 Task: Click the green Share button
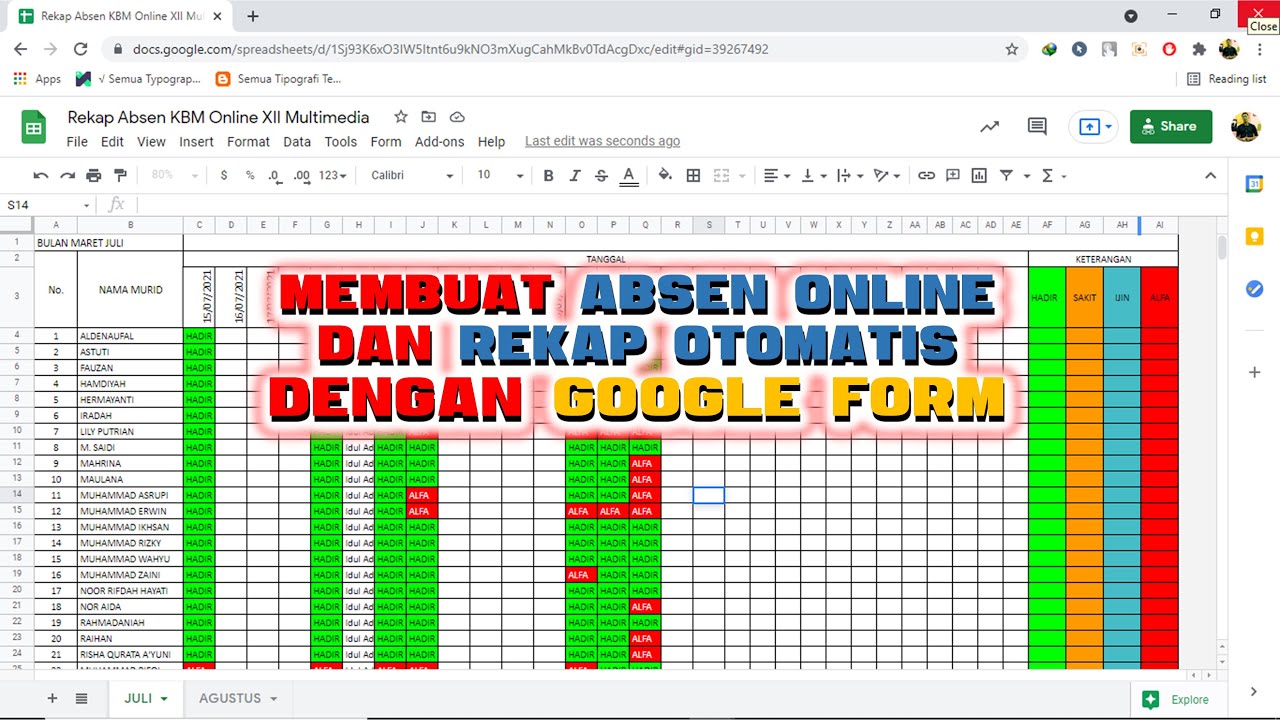(x=1171, y=126)
